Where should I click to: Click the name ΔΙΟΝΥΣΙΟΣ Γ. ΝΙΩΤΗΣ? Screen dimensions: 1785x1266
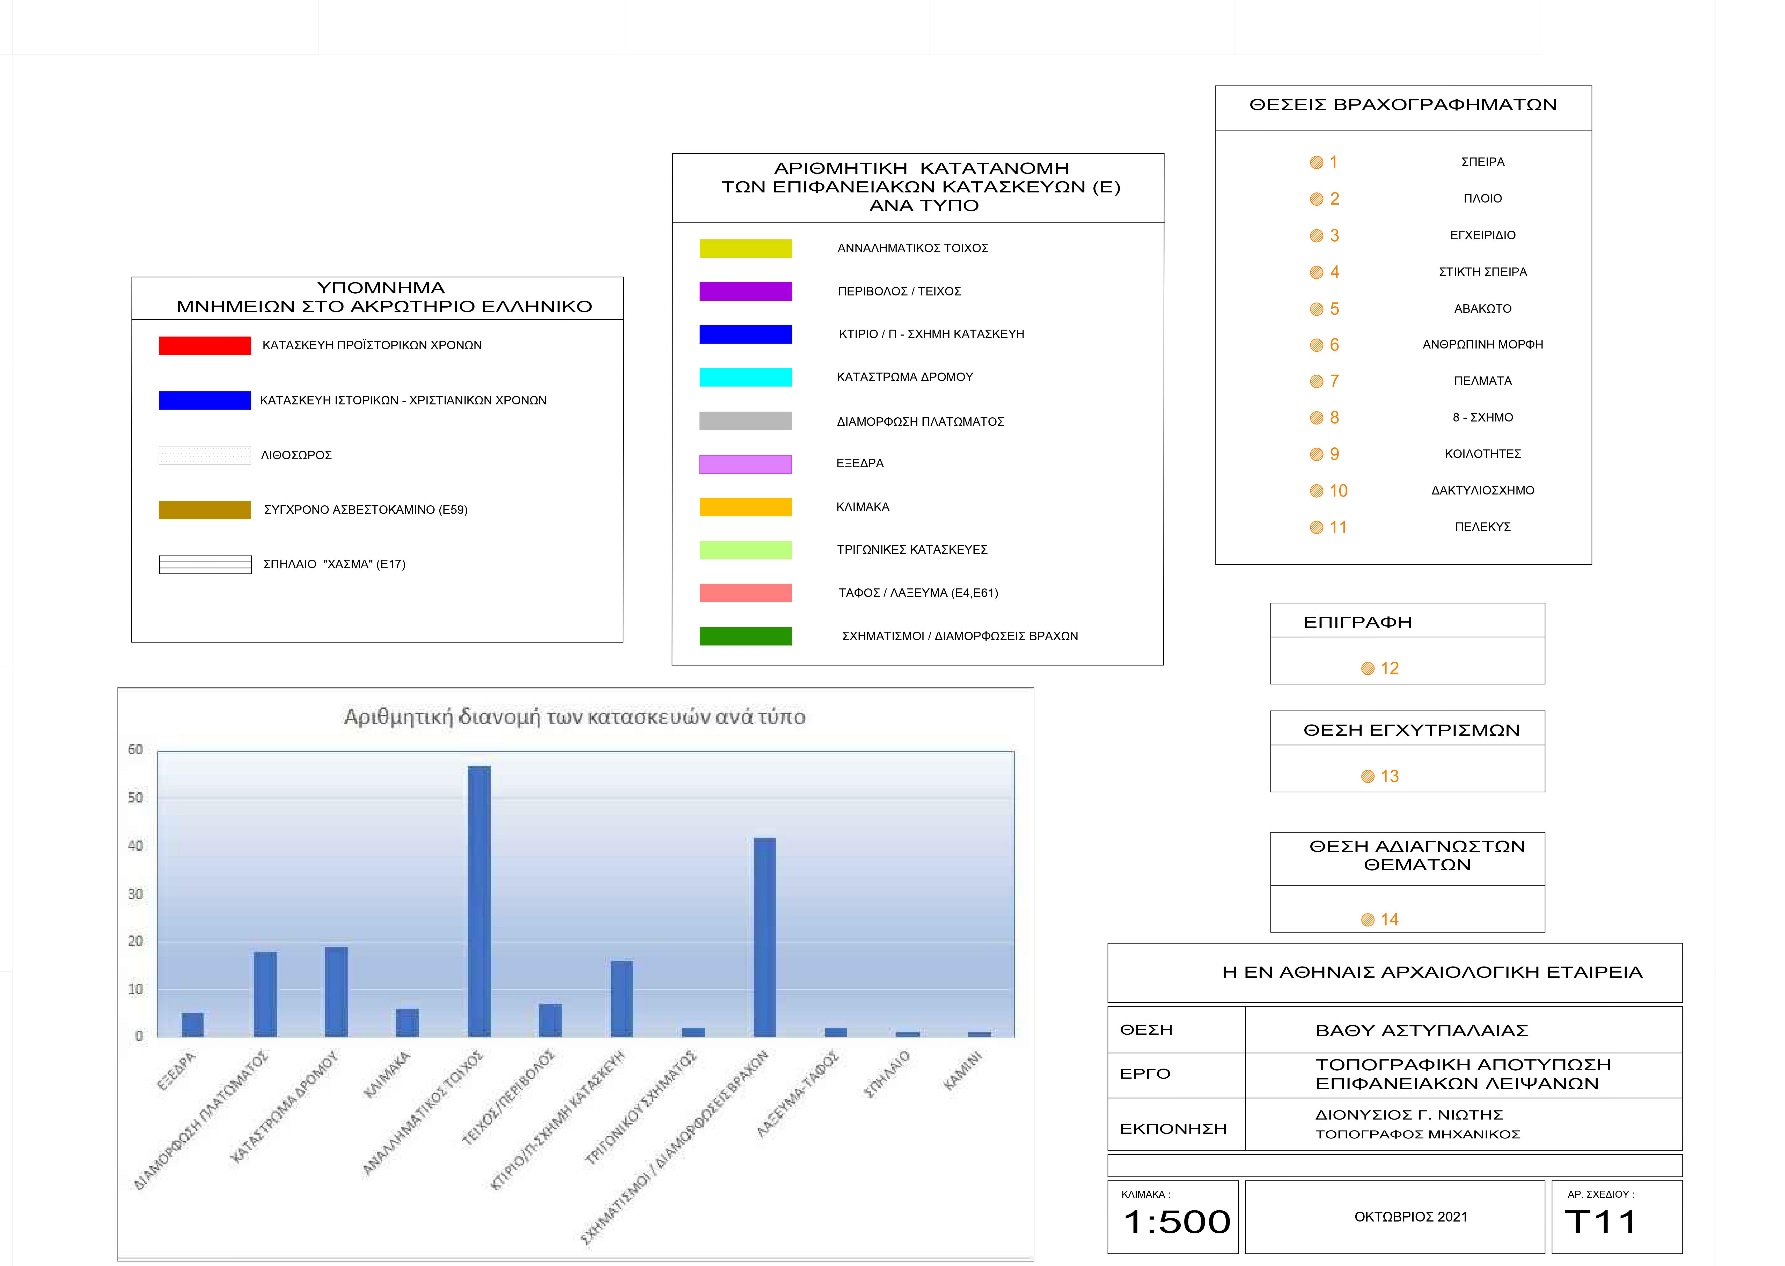click(x=1409, y=1114)
